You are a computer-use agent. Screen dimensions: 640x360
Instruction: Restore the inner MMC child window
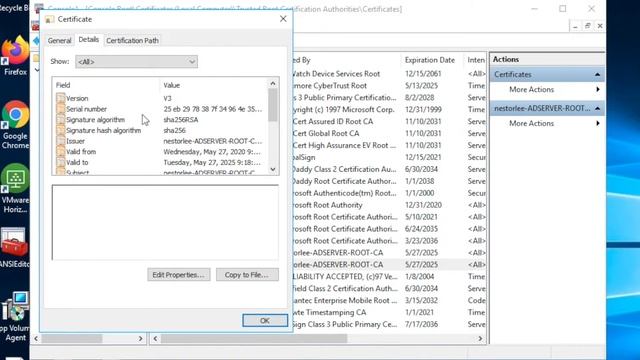(x=587, y=26)
